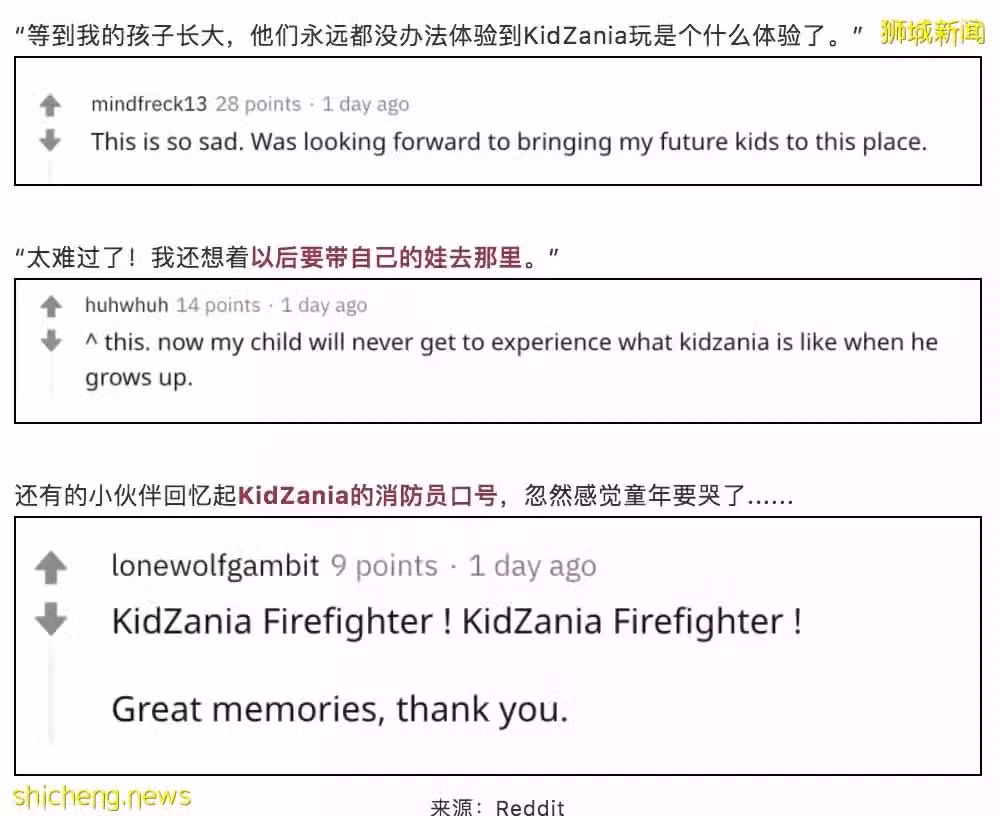Open mindfreck13 user profile
This screenshot has height=816, width=1000.
click(149, 104)
